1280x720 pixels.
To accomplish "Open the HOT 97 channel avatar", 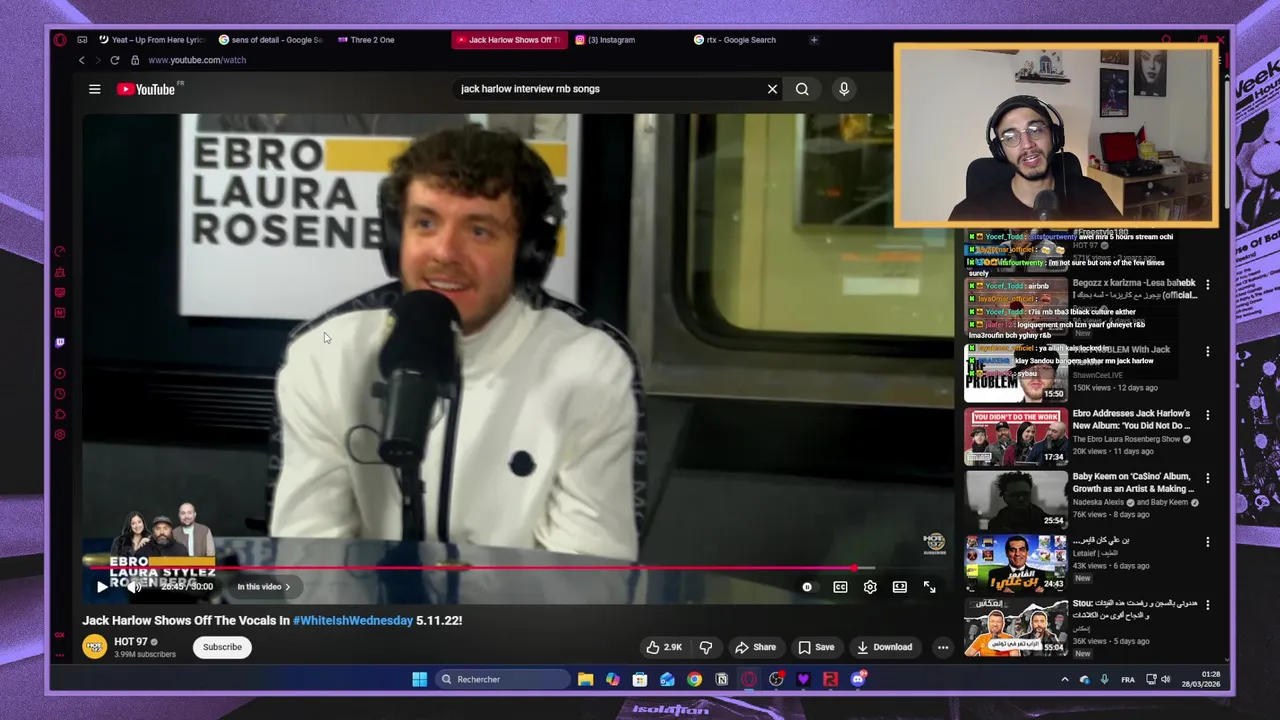I will [95, 647].
